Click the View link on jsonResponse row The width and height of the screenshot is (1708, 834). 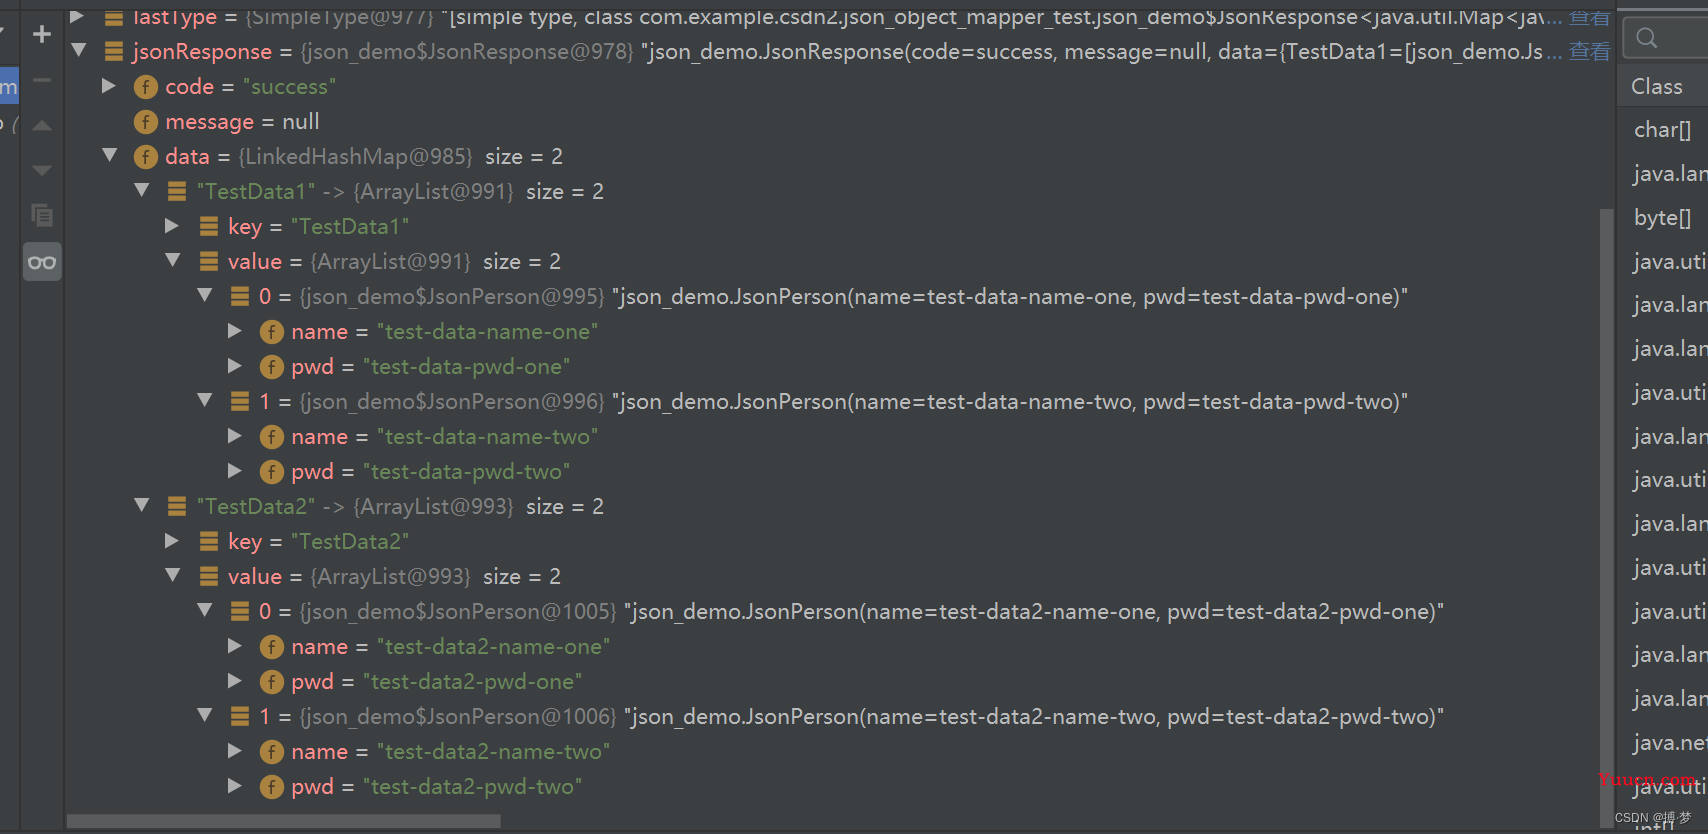point(1589,51)
